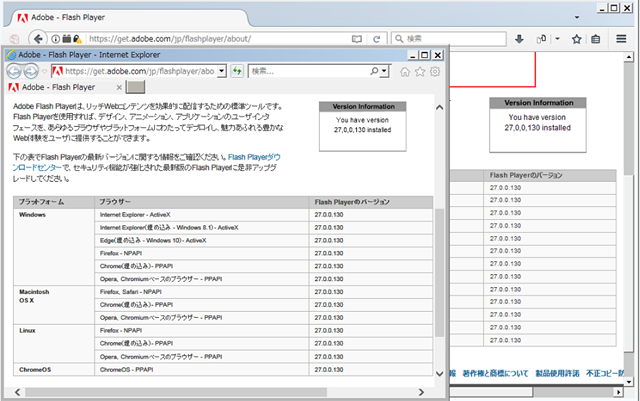Viewport: 640px width, 401px height.
Task: Open IE recent pages dropdown arrow
Action: point(44,71)
